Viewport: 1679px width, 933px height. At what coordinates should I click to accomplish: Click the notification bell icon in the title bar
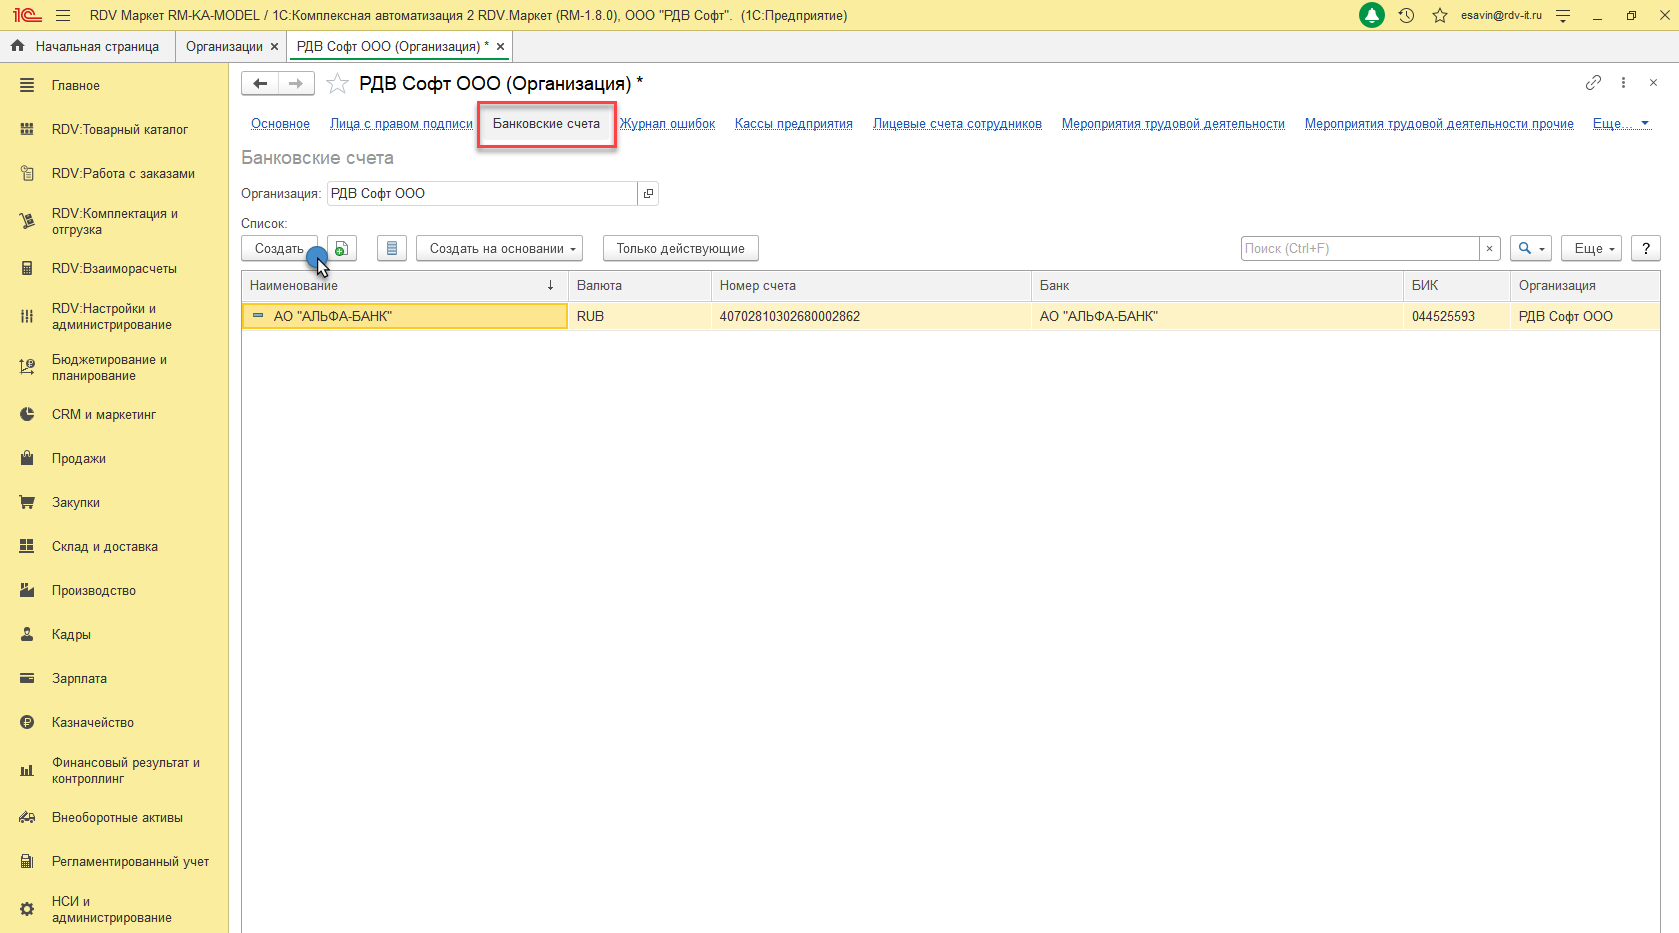(x=1371, y=16)
